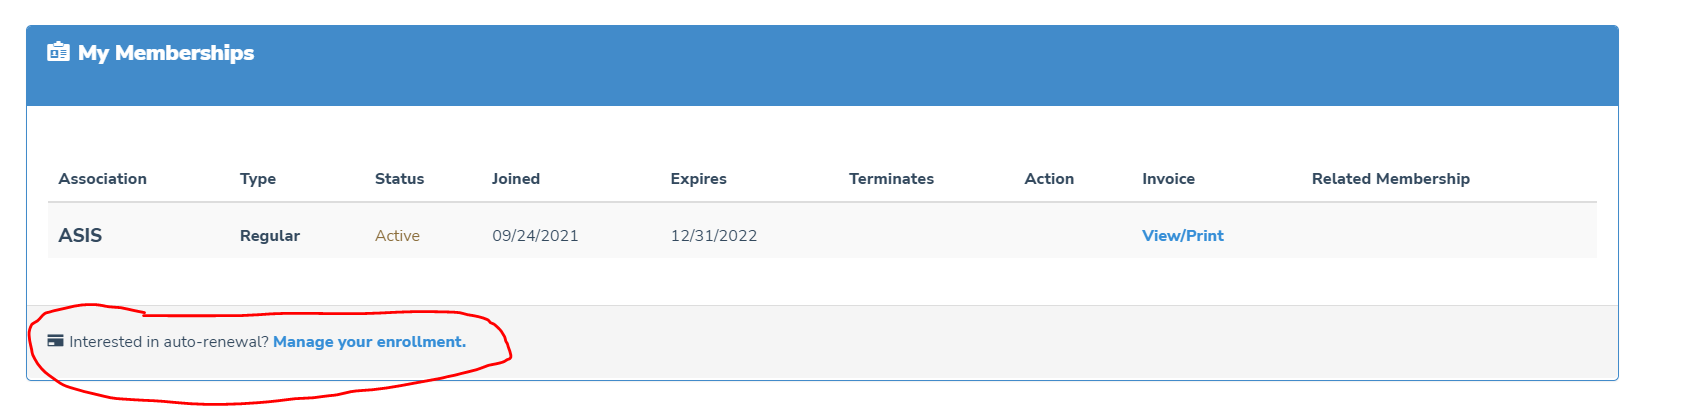Image resolution: width=1698 pixels, height=418 pixels.
Task: Select the Association column header
Action: pyautogui.click(x=102, y=179)
